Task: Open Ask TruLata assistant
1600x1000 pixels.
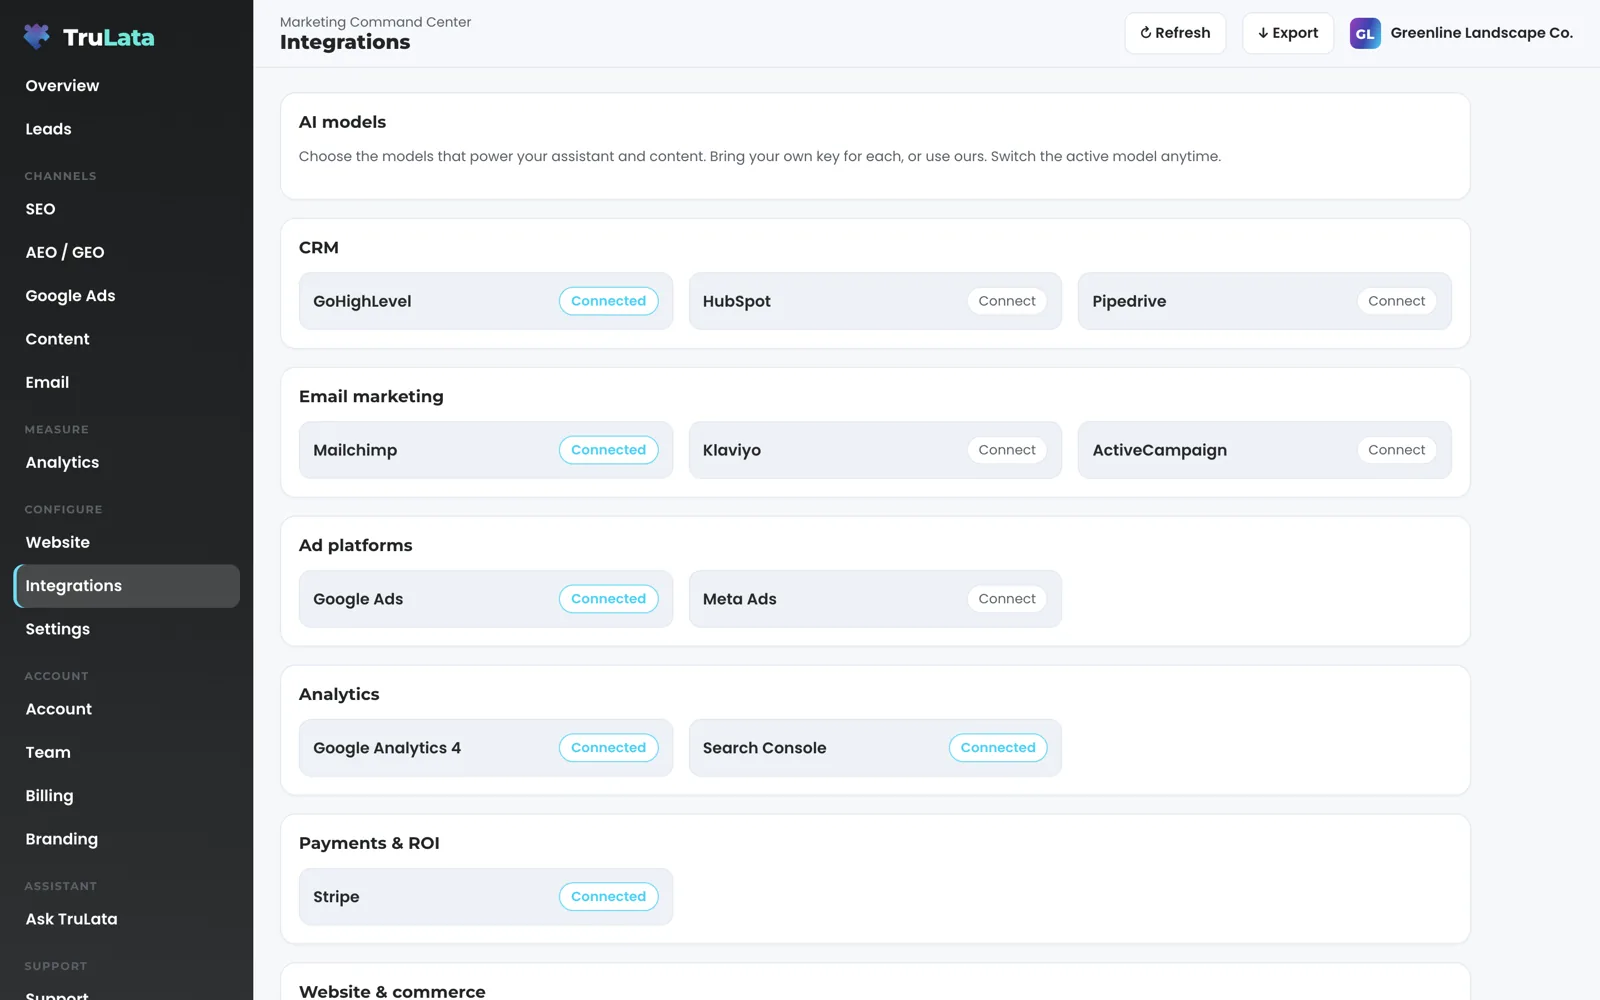Action: [x=126, y=919]
